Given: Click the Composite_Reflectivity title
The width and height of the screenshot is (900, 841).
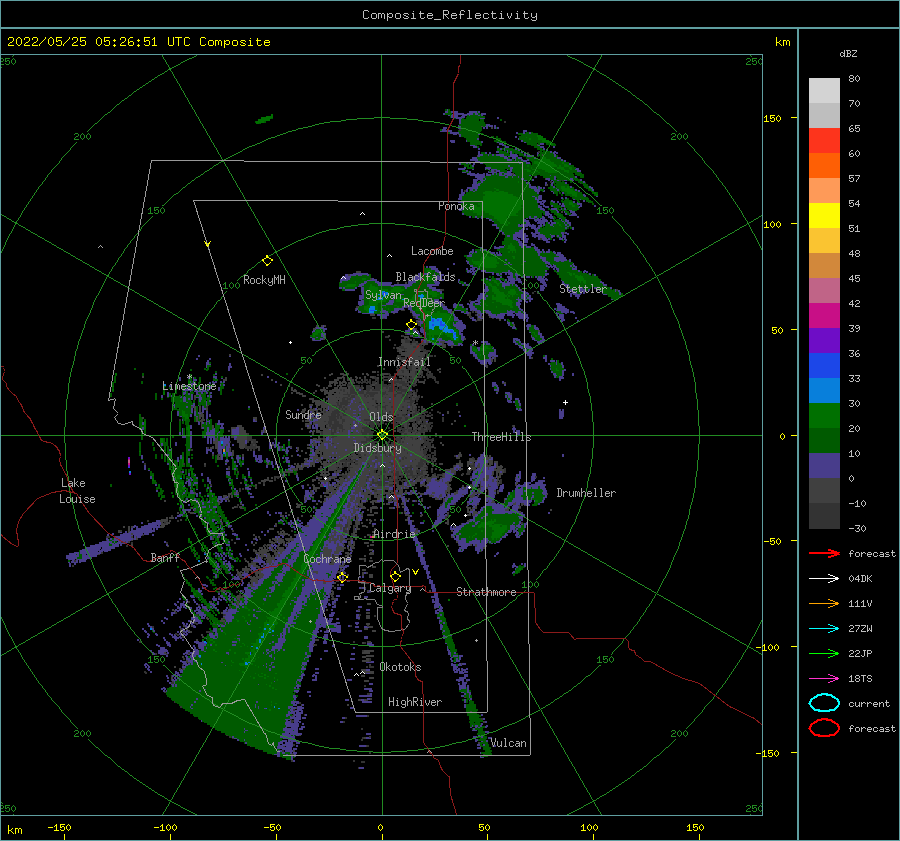Looking at the screenshot, I should tap(450, 15).
